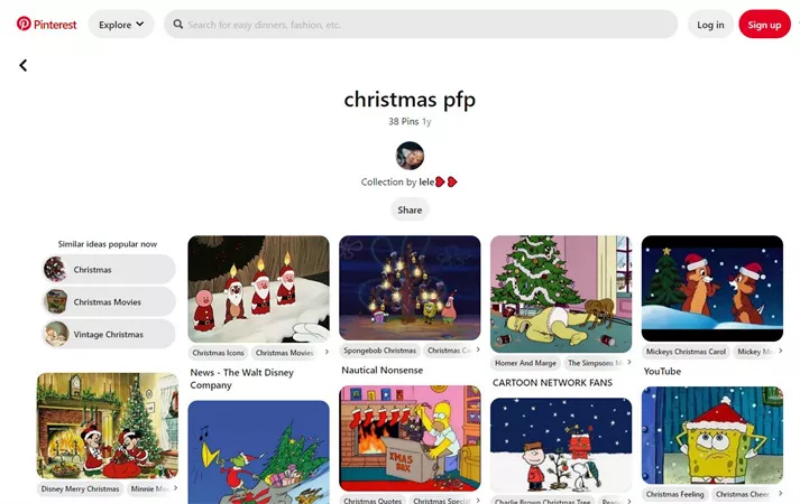The width and height of the screenshot is (800, 504).
Task: Expand more tags after Mickeys Christmas Carol
Action: pyautogui.click(x=780, y=351)
